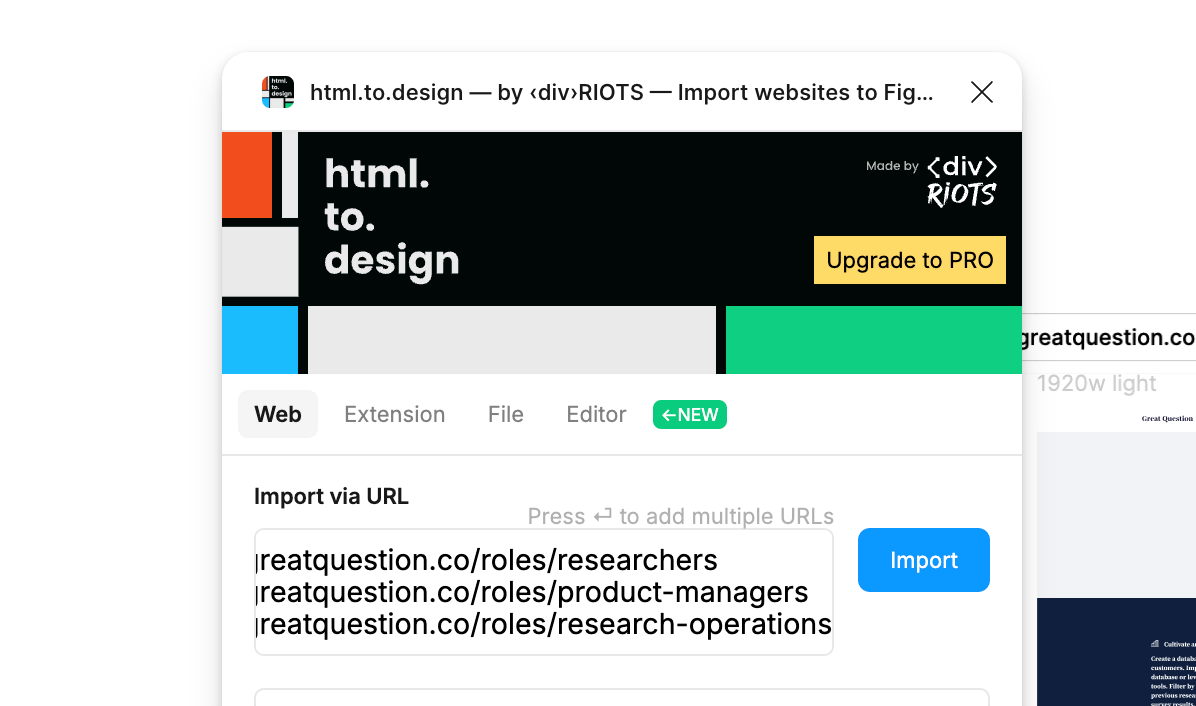Click the greatquestion.co page label on canvas

(1108, 337)
